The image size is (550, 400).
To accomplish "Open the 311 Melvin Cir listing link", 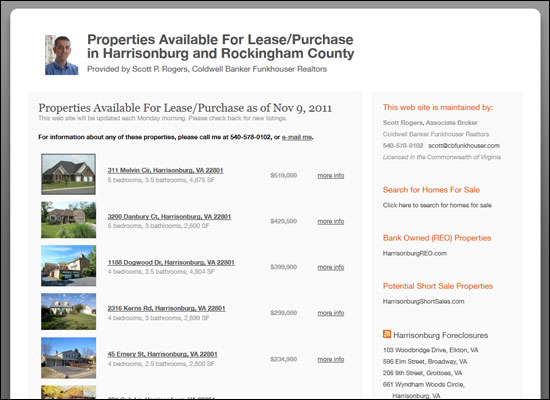I will [x=165, y=170].
